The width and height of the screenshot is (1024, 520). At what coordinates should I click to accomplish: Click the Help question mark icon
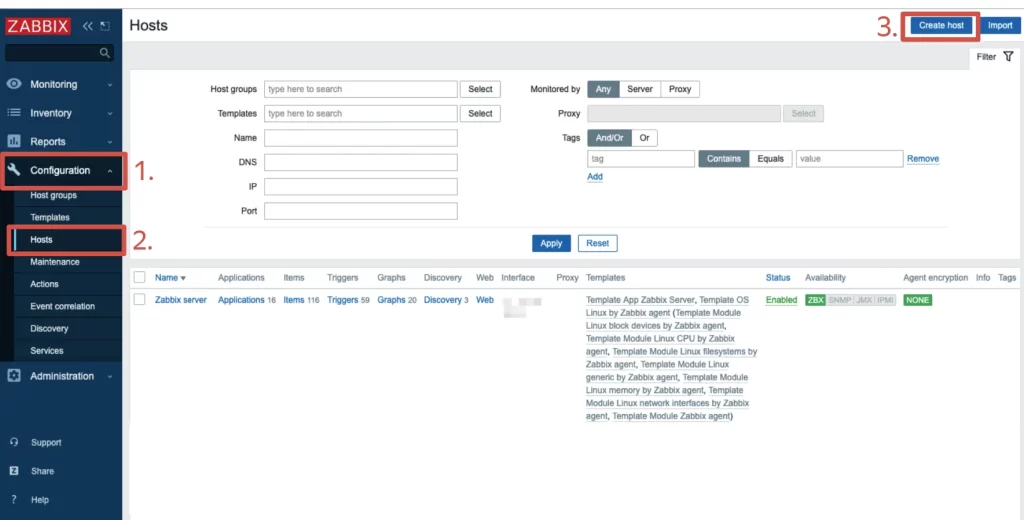point(14,500)
